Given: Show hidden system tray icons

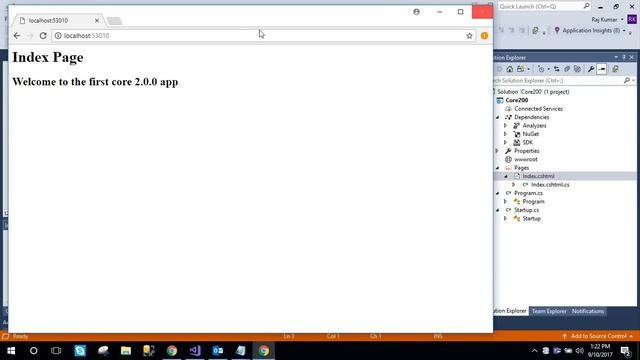Looking at the screenshot, I should (534, 351).
